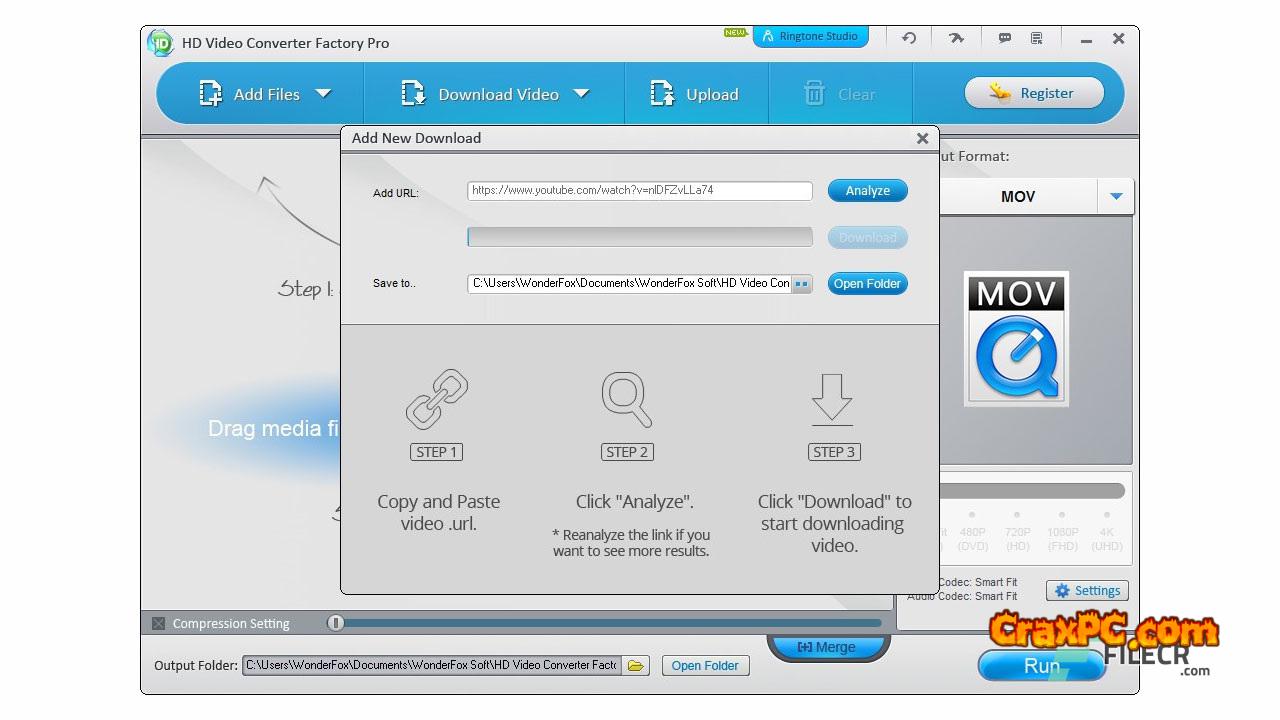
Task: Open the MOV output format dropdown
Action: 1116,197
